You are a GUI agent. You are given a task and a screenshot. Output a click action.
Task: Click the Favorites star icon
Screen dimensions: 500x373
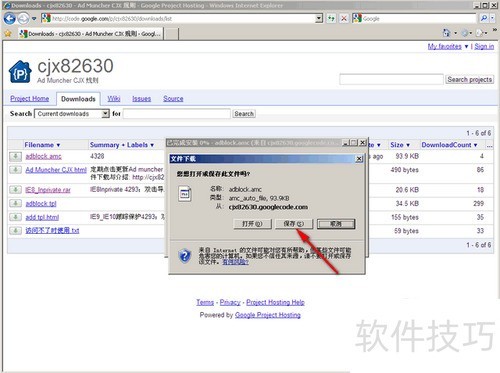[x=8, y=34]
